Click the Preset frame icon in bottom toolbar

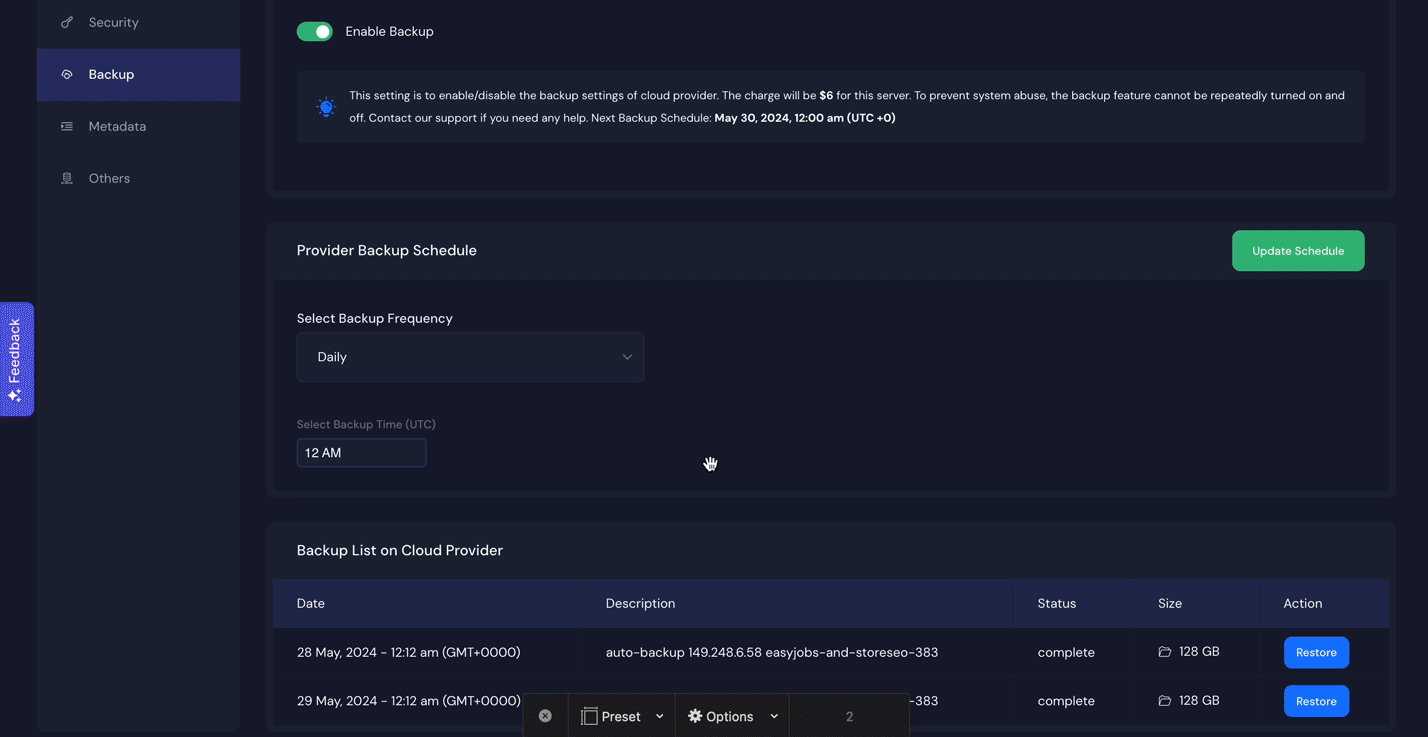[590, 716]
